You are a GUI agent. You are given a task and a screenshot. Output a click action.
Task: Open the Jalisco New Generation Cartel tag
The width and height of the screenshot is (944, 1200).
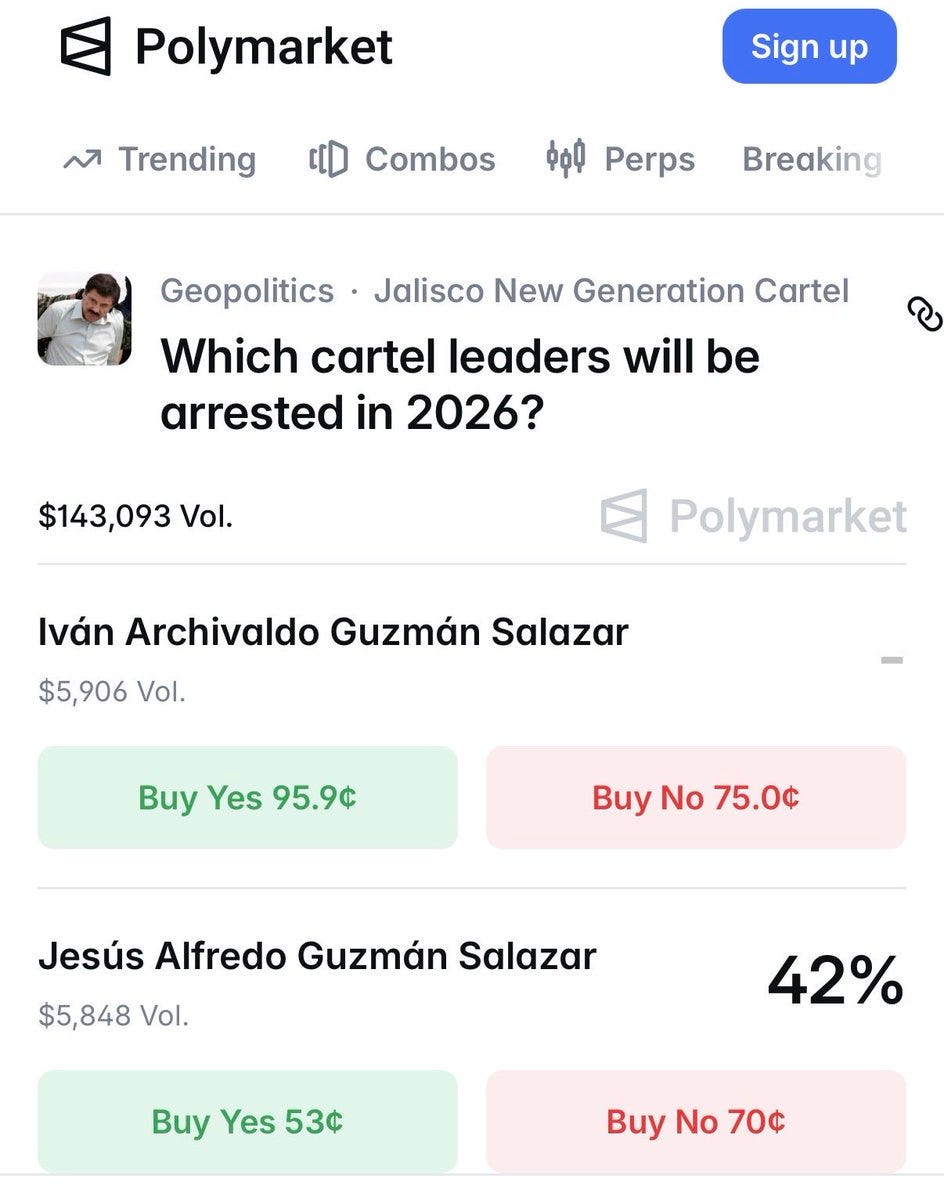[x=611, y=290]
